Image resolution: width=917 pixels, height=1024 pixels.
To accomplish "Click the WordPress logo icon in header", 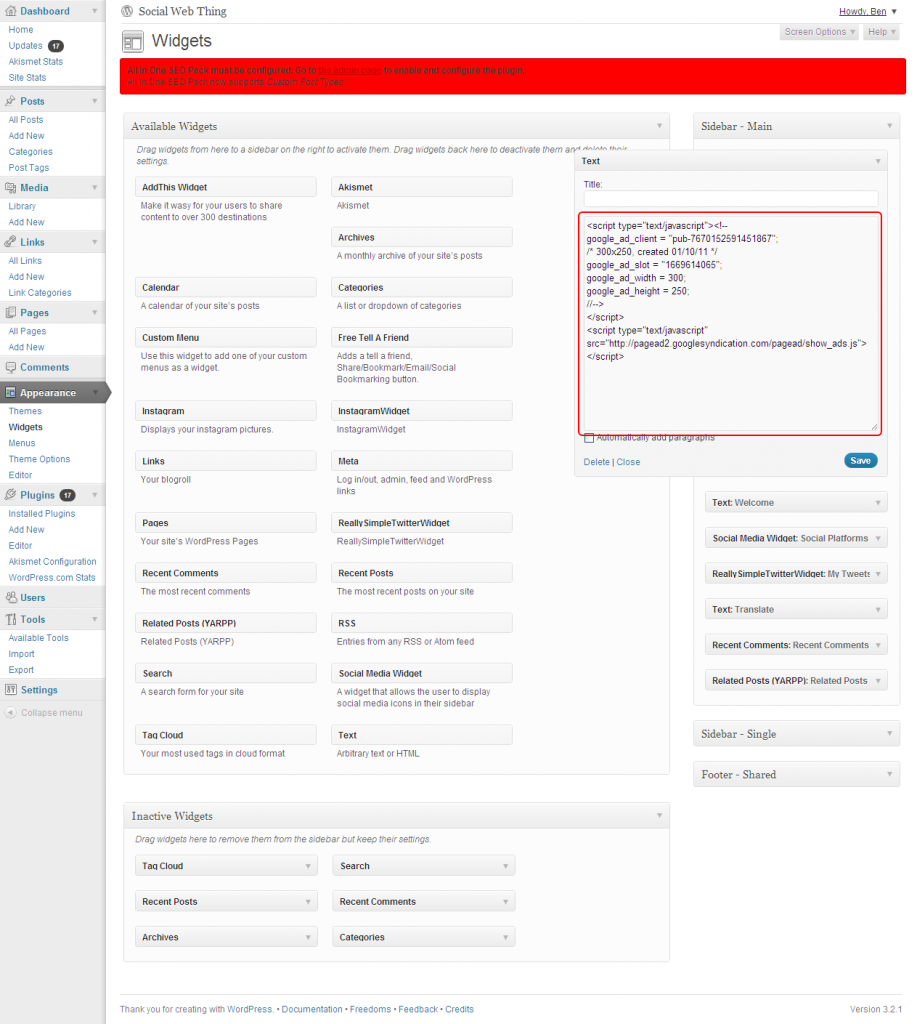I will 127,12.
